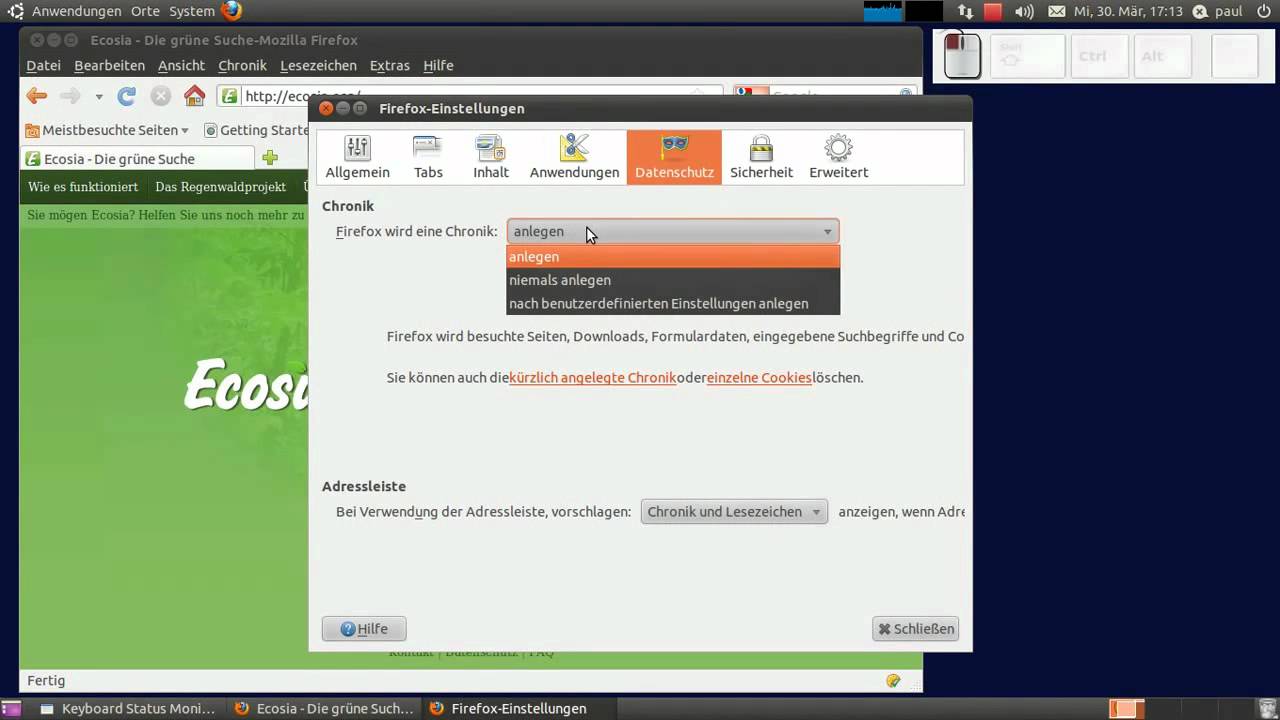This screenshot has width=1280, height=720.
Task: Close the dialog with the Schließen button
Action: pyautogui.click(x=916, y=629)
